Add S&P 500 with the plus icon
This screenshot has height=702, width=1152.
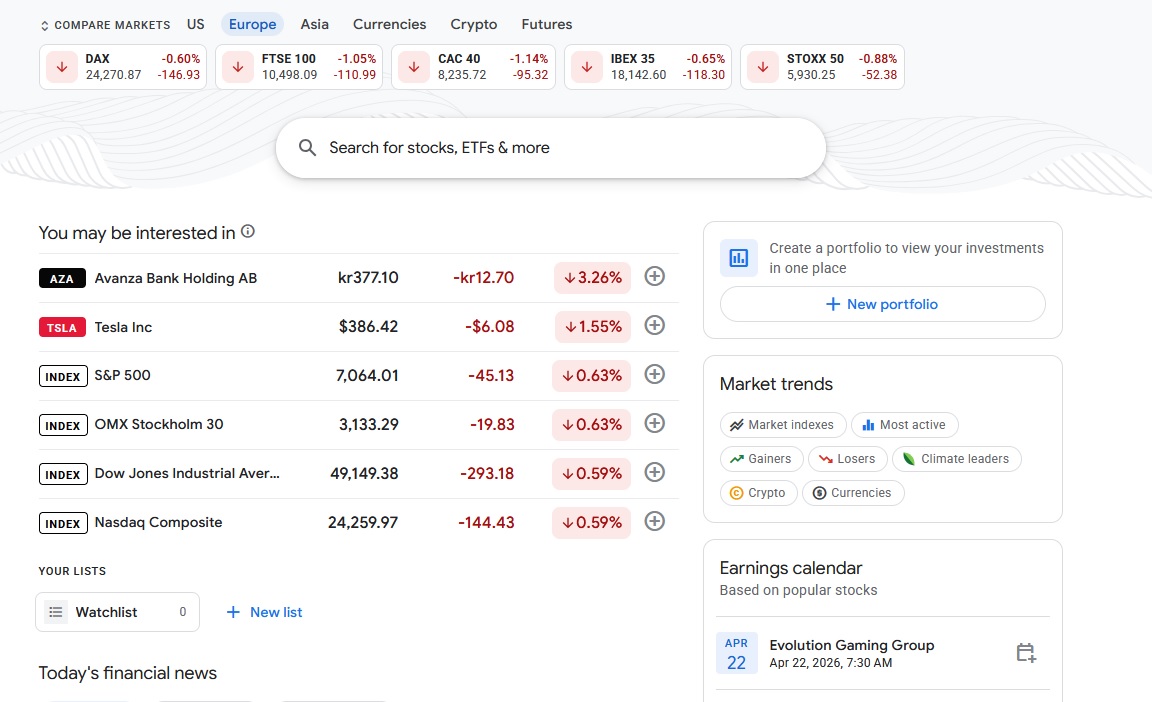tap(654, 374)
